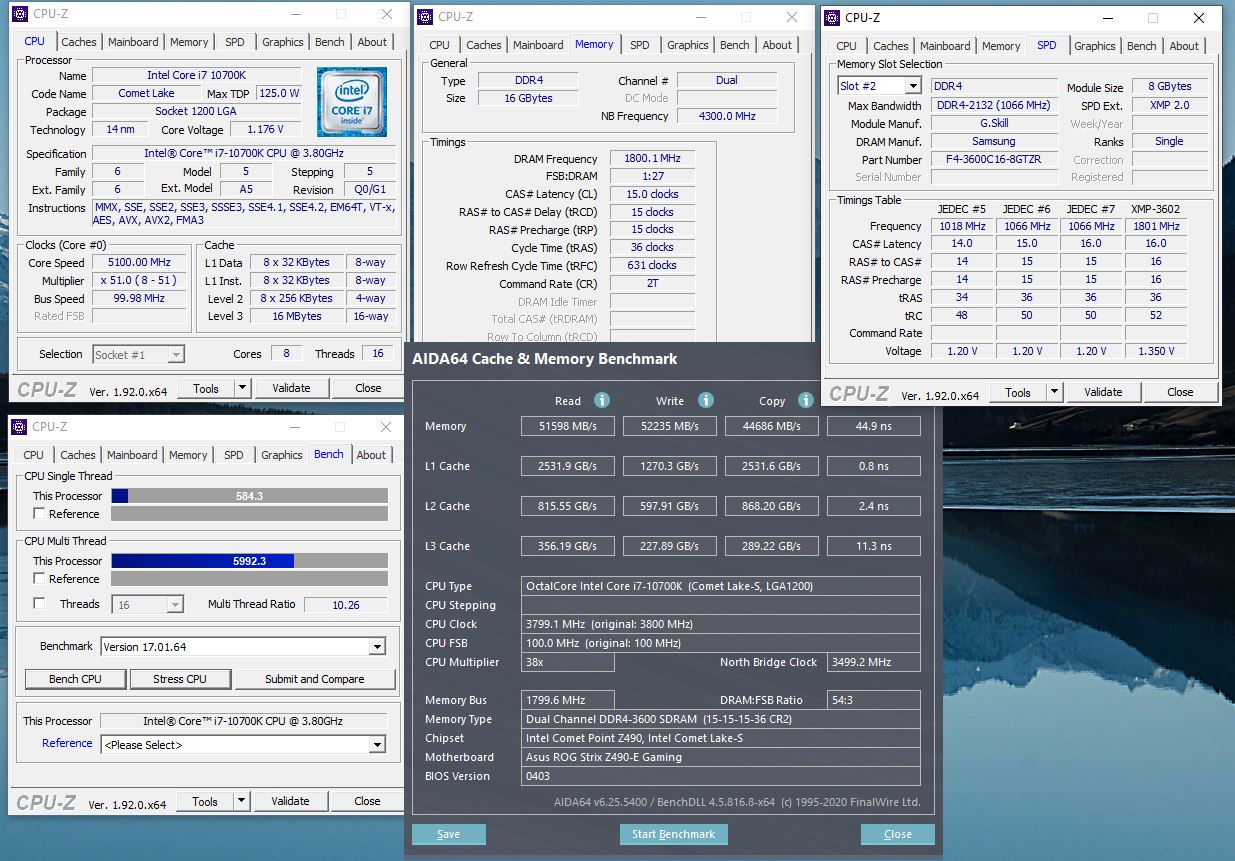Open Tools dropdown arrow in CPU window

242,388
